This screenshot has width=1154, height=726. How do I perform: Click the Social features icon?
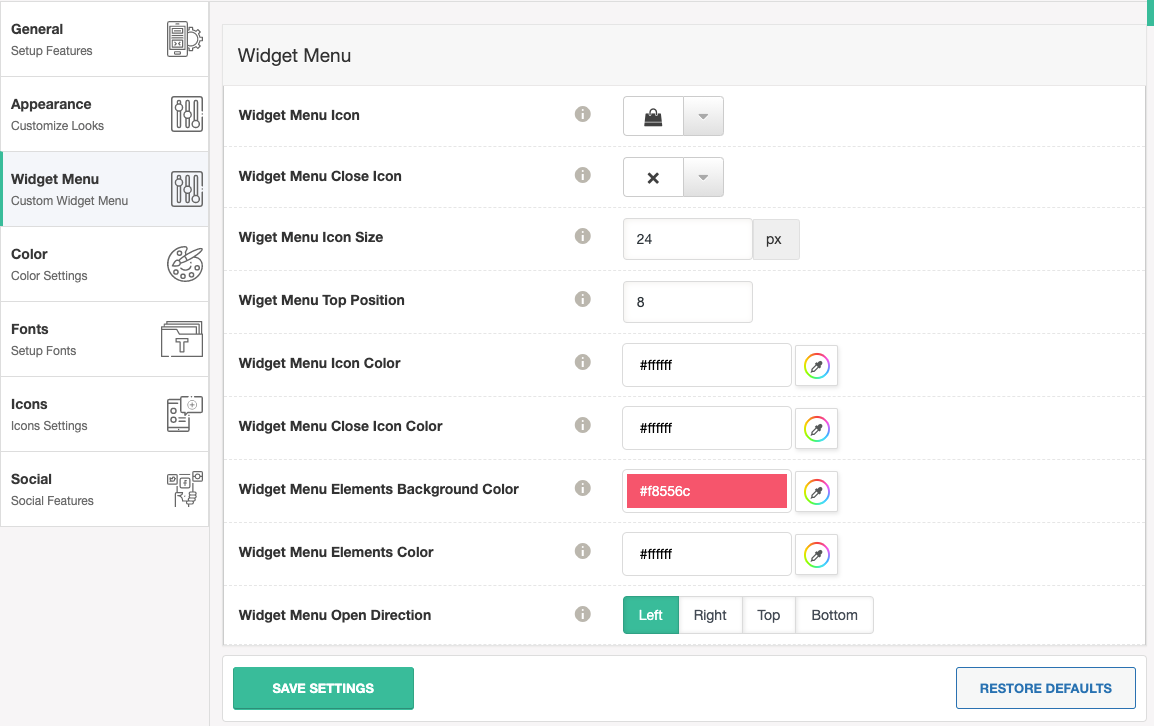[x=184, y=488]
